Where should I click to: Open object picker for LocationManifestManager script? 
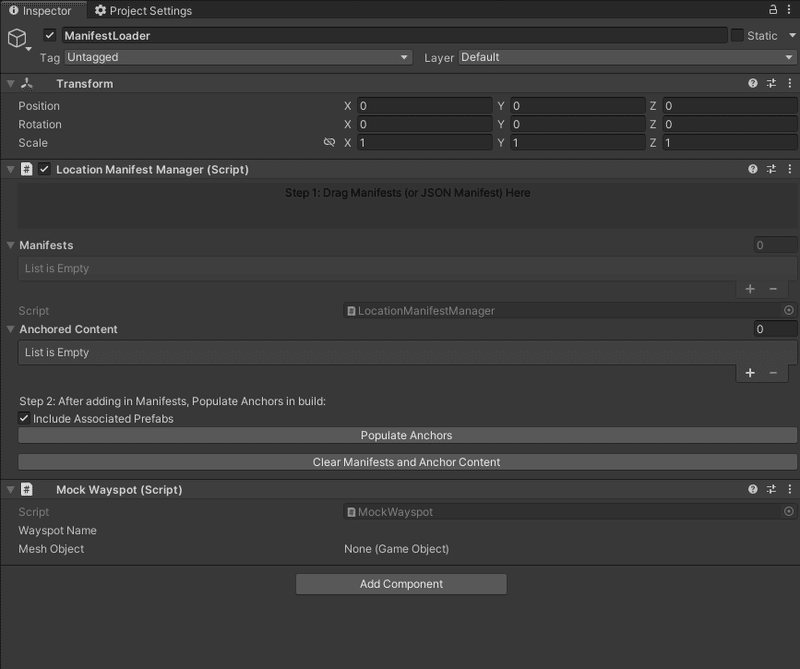[x=789, y=310]
